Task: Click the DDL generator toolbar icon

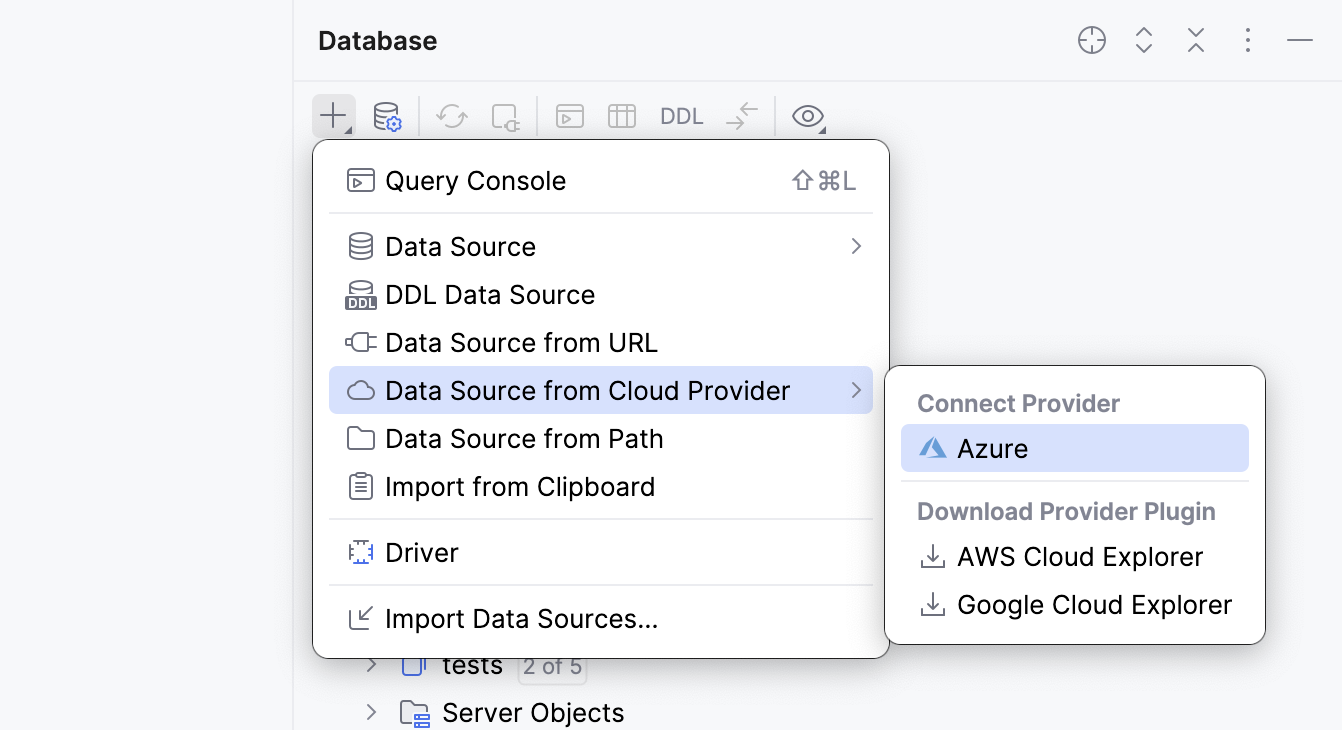Action: click(681, 115)
